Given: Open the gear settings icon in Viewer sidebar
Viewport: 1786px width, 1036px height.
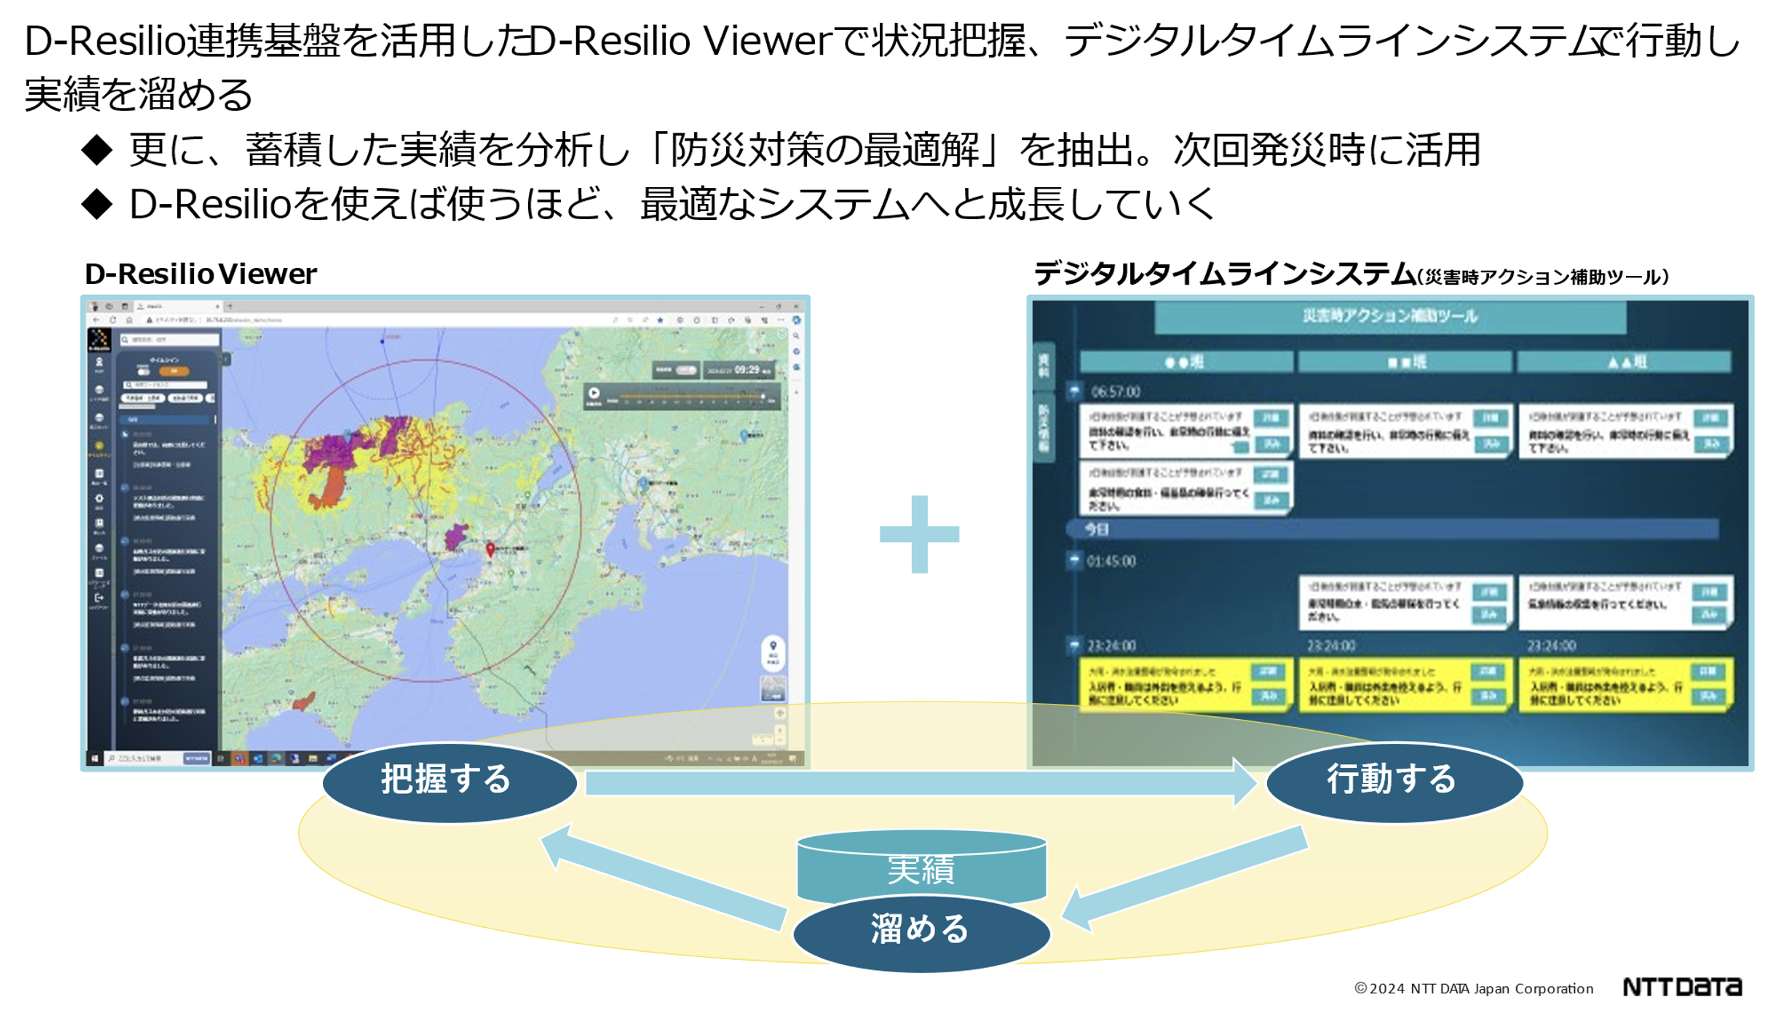Looking at the screenshot, I should click(x=99, y=498).
